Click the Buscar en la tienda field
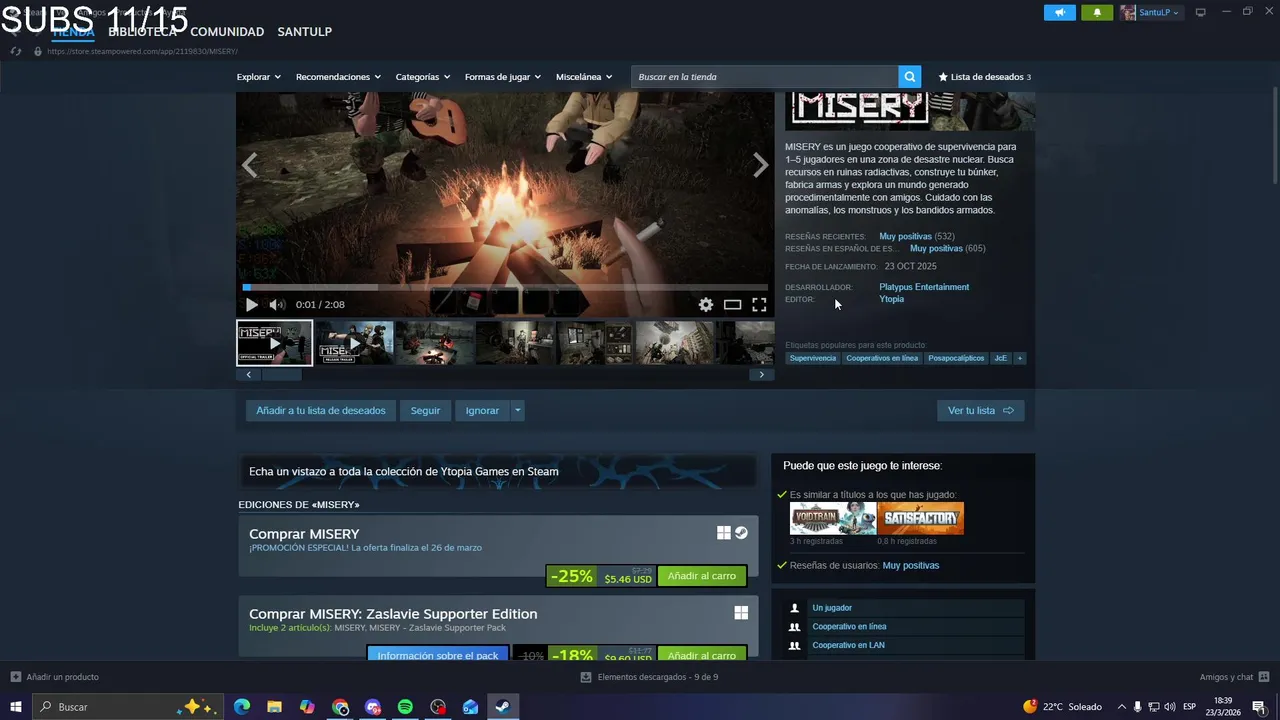 click(765, 77)
